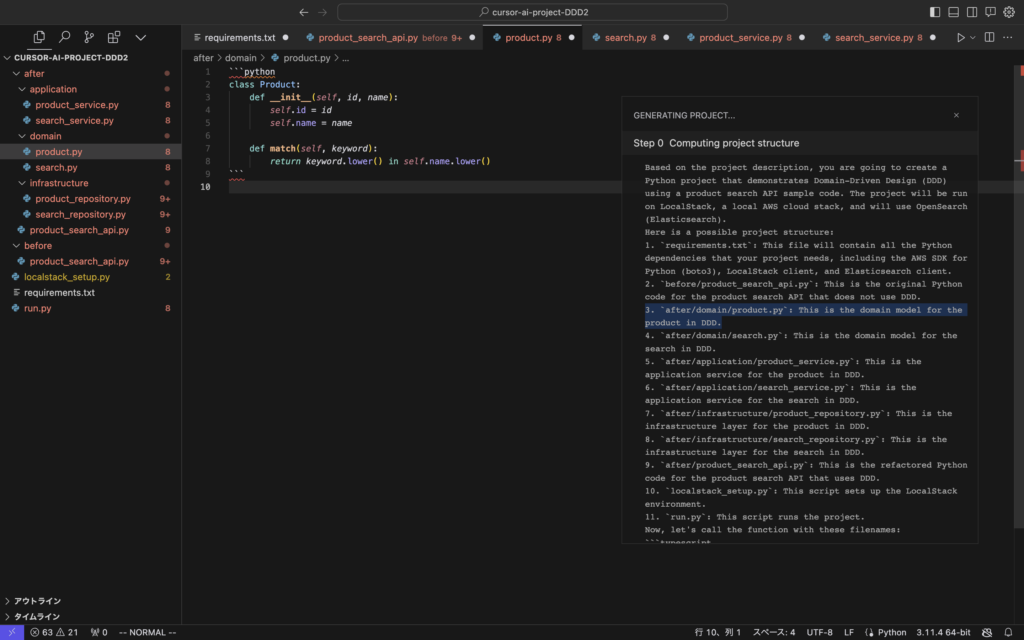Toggle the secondary sidebar layout button
1024x640 pixels.
pyautogui.click(x=971, y=12)
